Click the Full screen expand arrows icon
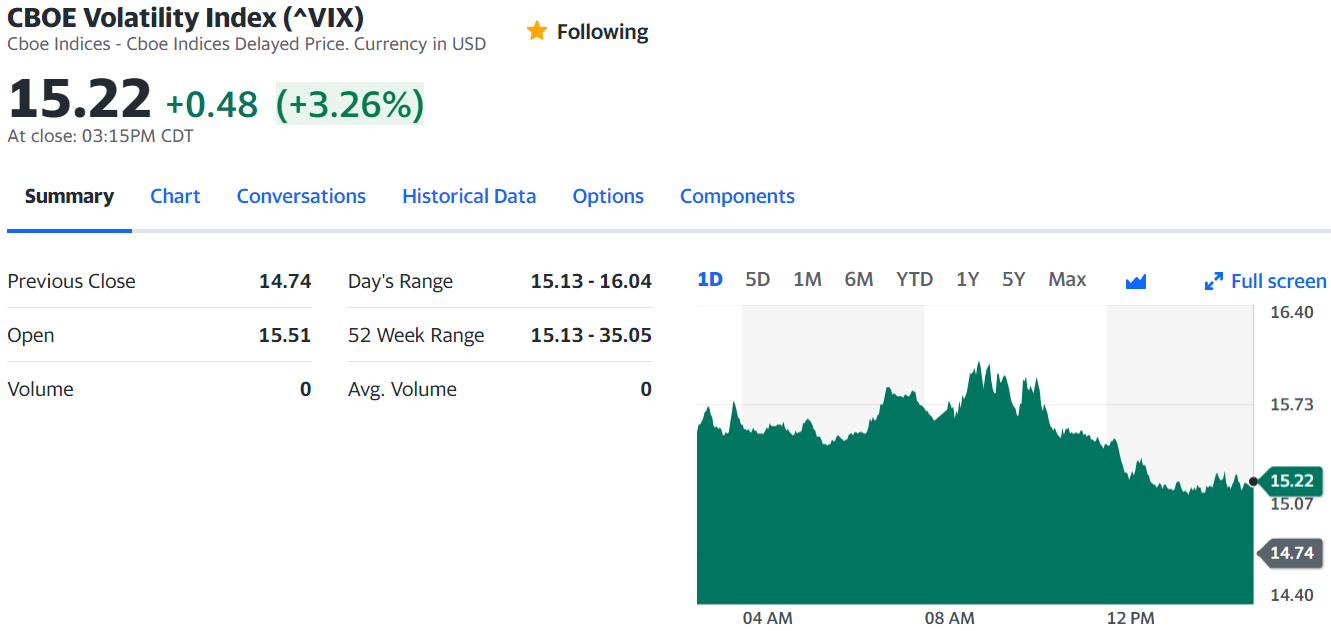This screenshot has height=631, width=1331. click(x=1214, y=281)
